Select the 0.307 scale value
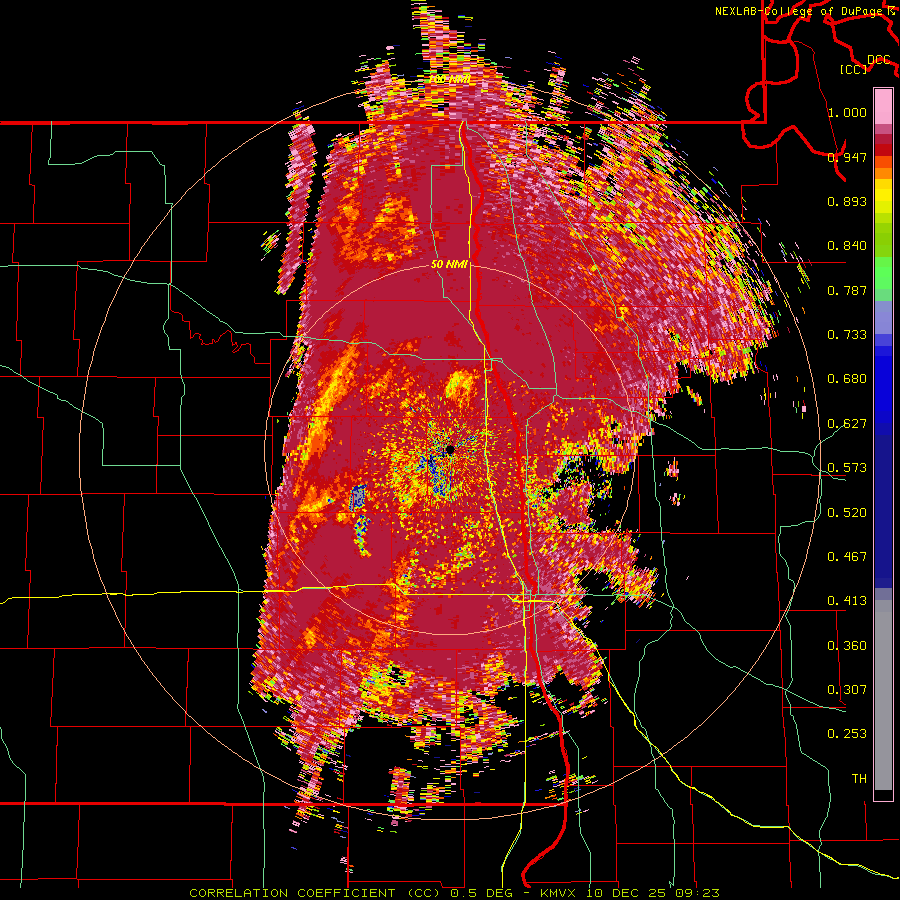Viewport: 900px width, 900px height. pos(847,690)
